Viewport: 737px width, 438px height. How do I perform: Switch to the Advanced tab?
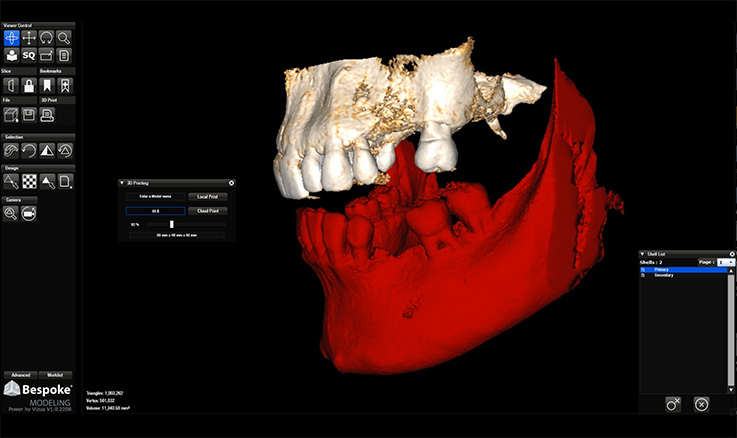click(20, 373)
